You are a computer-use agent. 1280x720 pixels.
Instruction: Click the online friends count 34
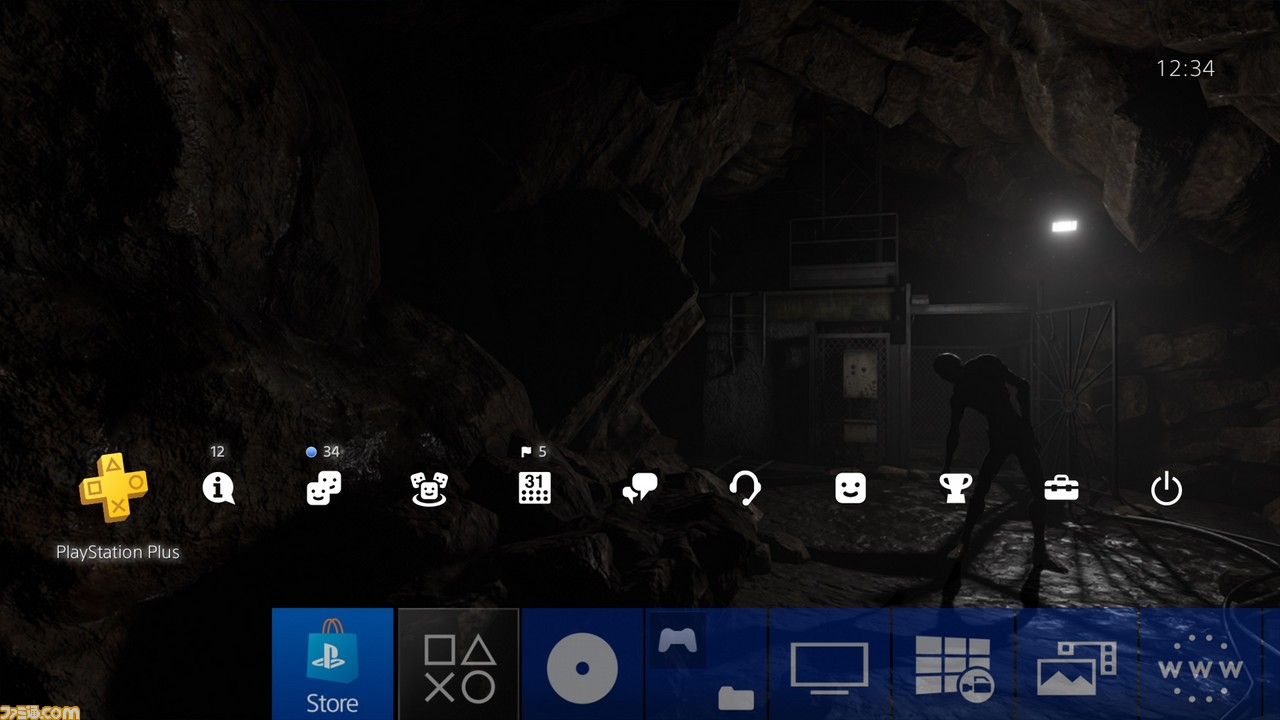(x=331, y=452)
